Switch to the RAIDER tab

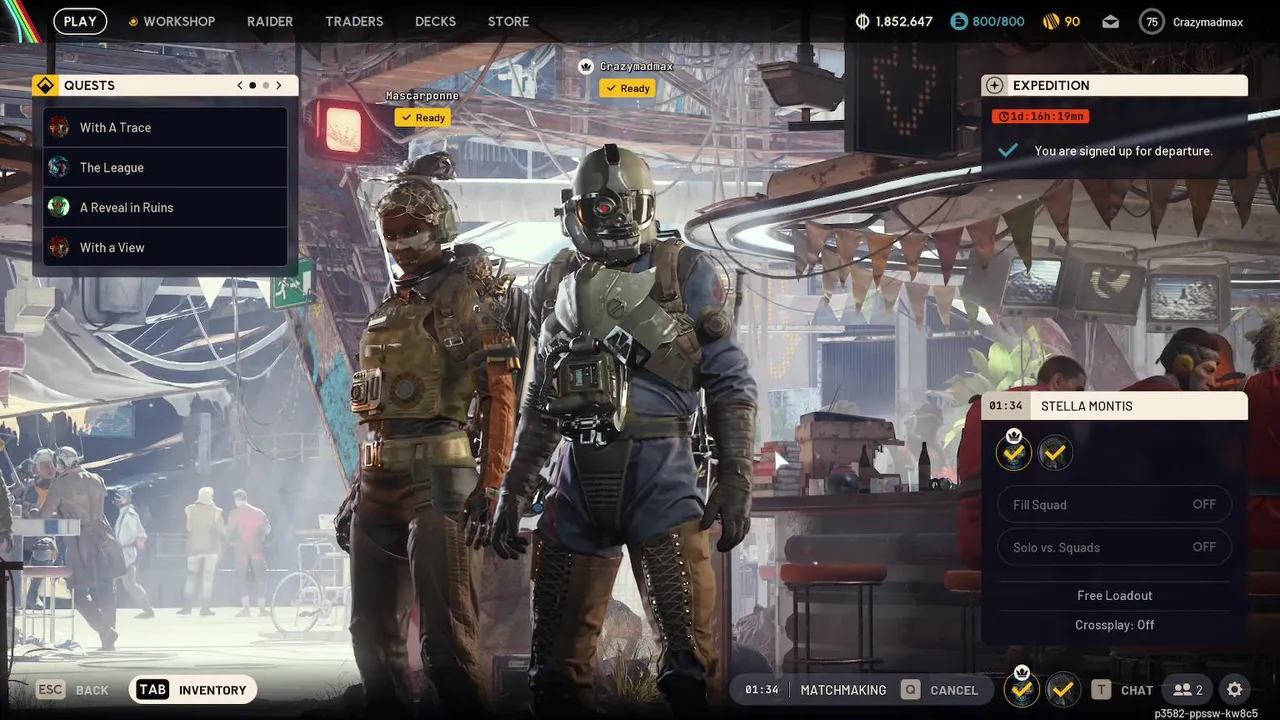pyautogui.click(x=270, y=21)
